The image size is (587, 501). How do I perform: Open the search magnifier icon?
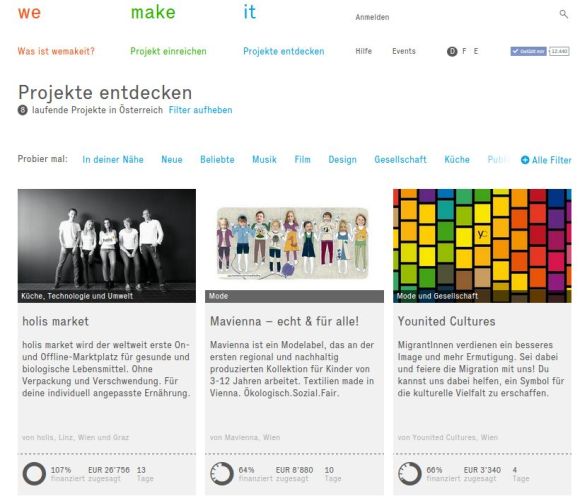[x=563, y=14]
